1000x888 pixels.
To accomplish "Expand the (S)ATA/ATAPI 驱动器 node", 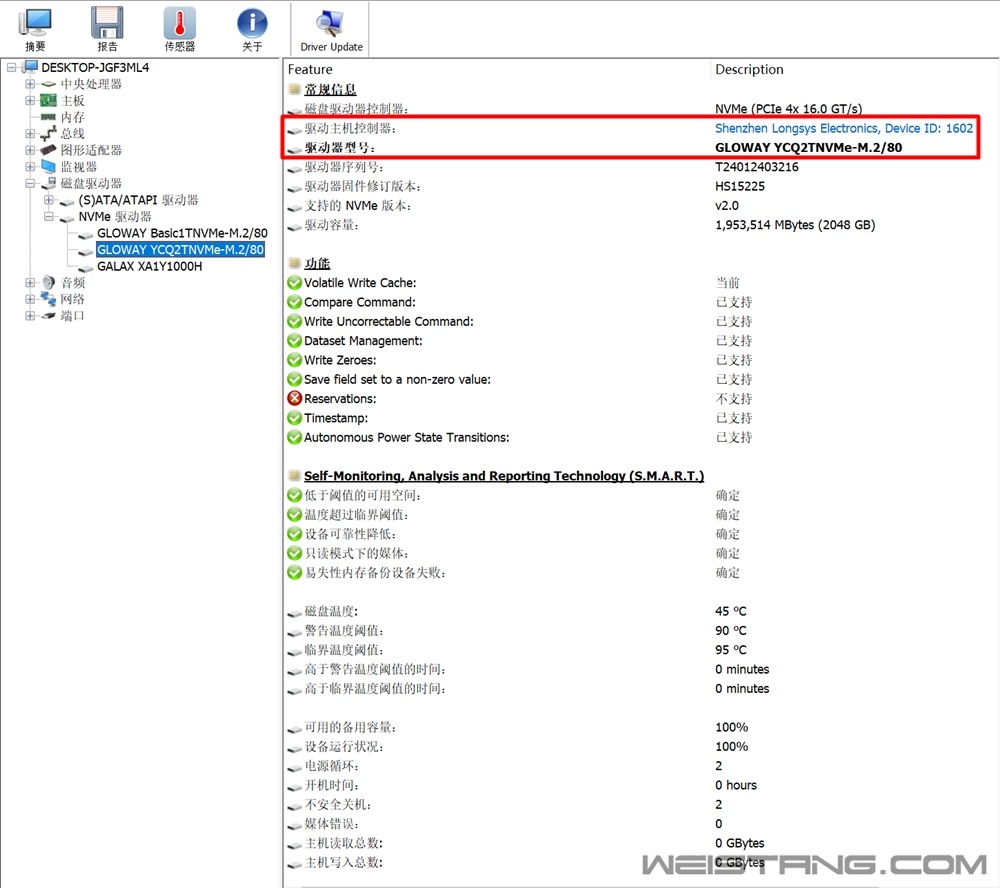I will tap(48, 200).
